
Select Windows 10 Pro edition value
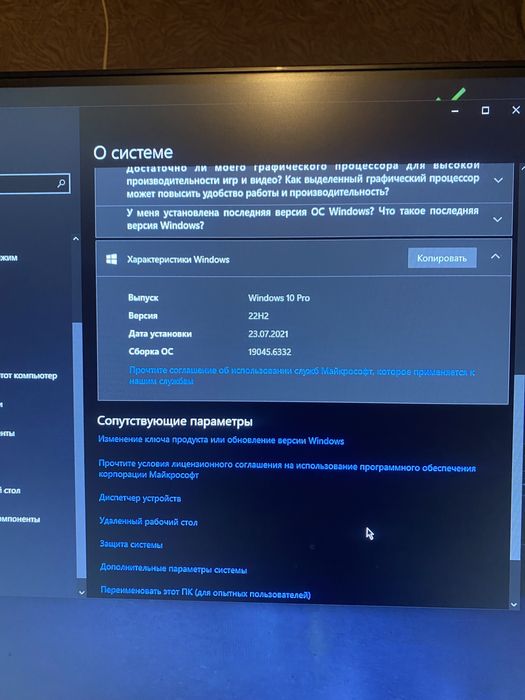[279, 298]
